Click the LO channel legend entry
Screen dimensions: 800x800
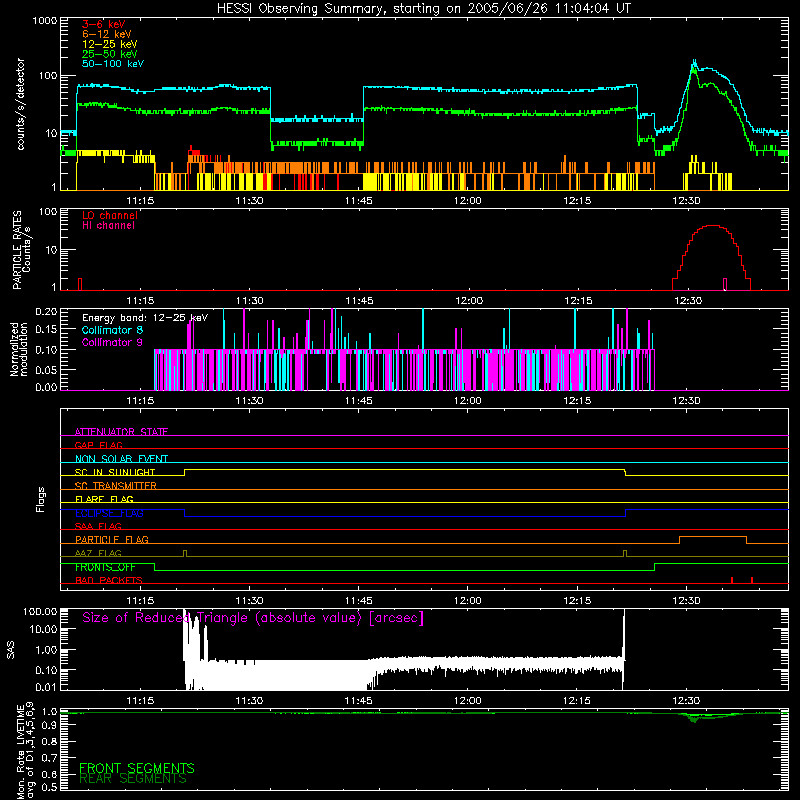(x=110, y=215)
